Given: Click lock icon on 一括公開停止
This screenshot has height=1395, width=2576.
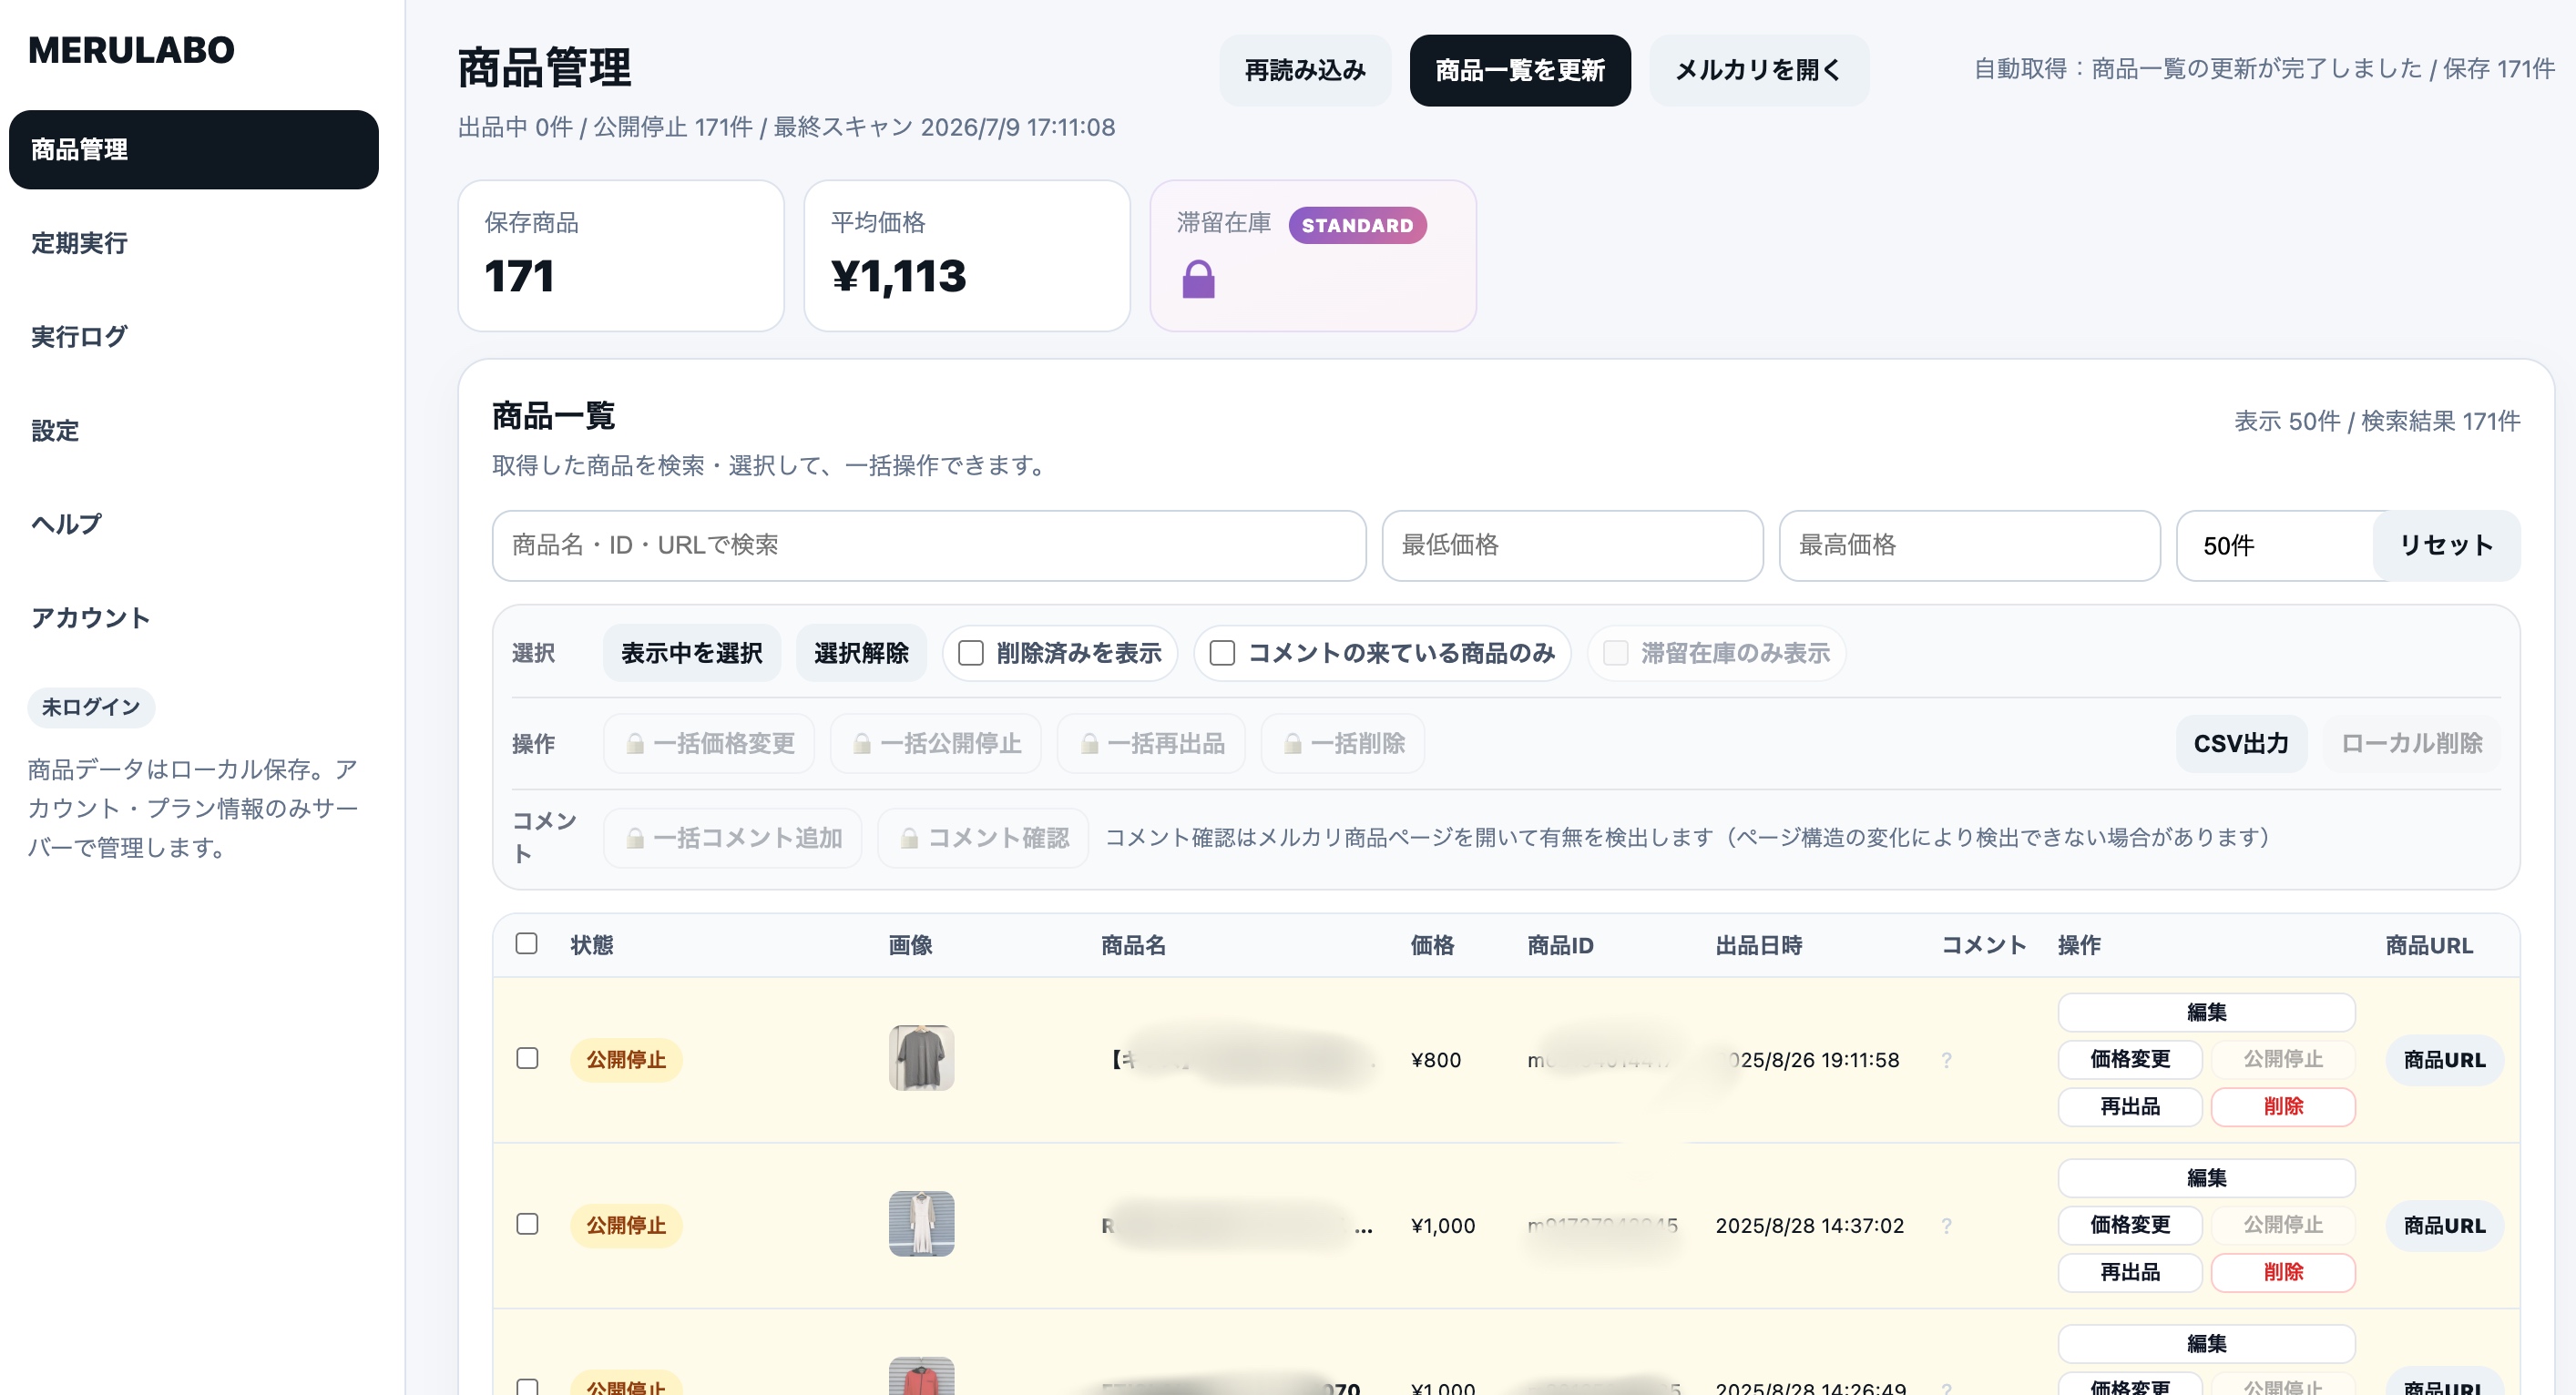Looking at the screenshot, I should 861,743.
